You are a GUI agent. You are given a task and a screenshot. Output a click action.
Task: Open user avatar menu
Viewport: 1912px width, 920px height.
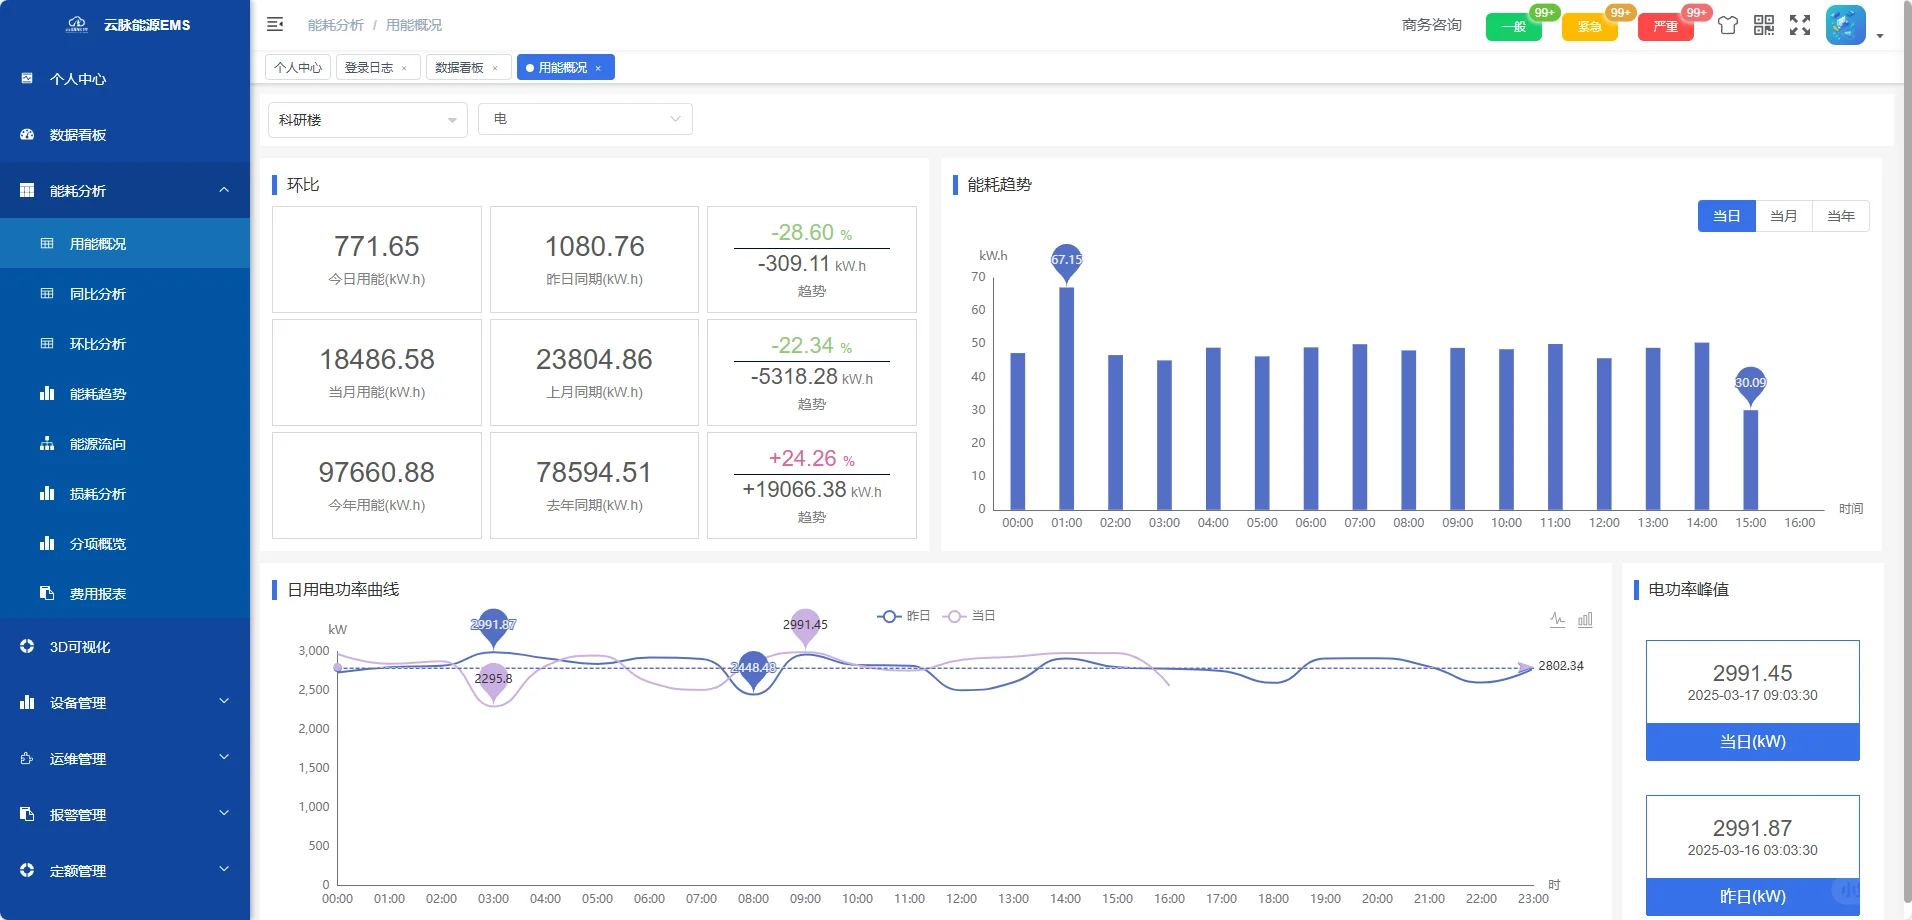pos(1846,25)
